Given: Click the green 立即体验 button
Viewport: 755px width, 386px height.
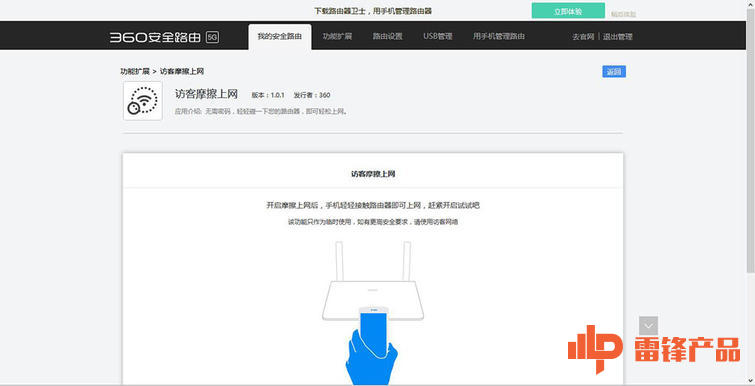Looking at the screenshot, I should [568, 11].
